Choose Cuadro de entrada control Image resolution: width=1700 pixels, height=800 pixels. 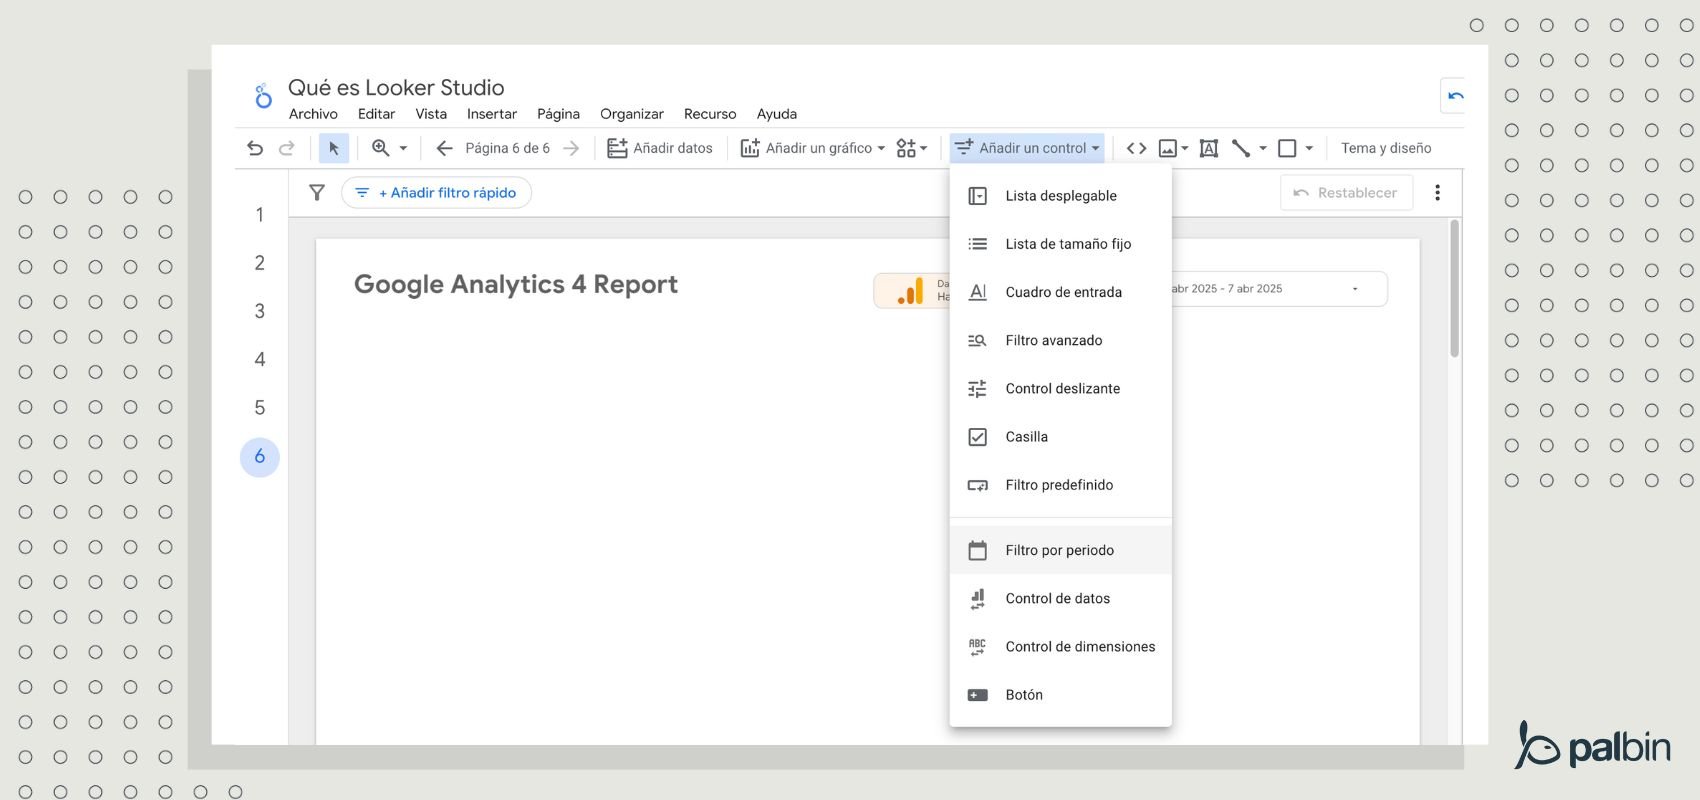(1060, 292)
